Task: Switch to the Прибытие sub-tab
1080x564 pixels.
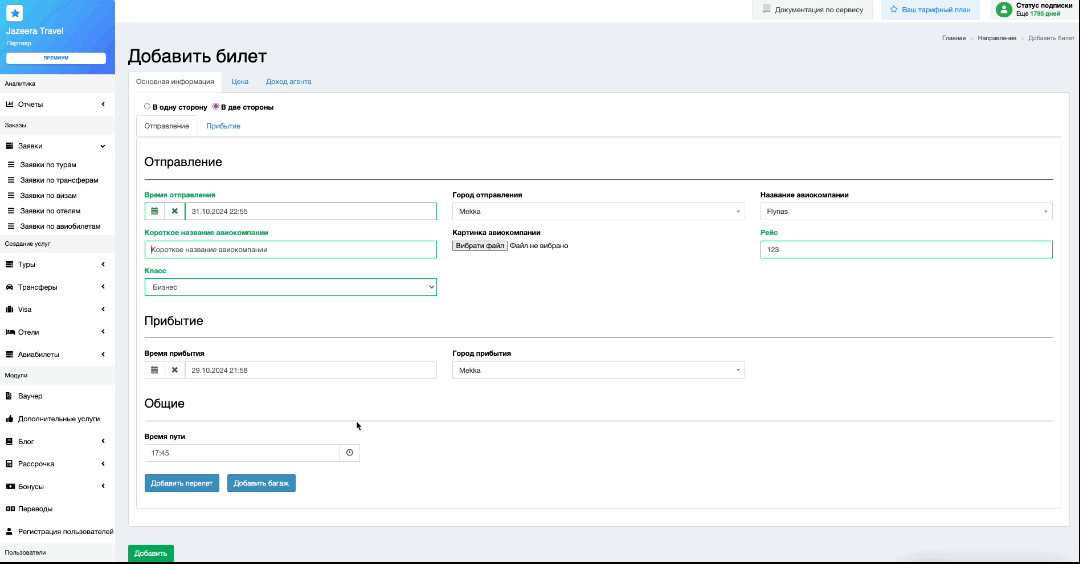Action: (223, 126)
